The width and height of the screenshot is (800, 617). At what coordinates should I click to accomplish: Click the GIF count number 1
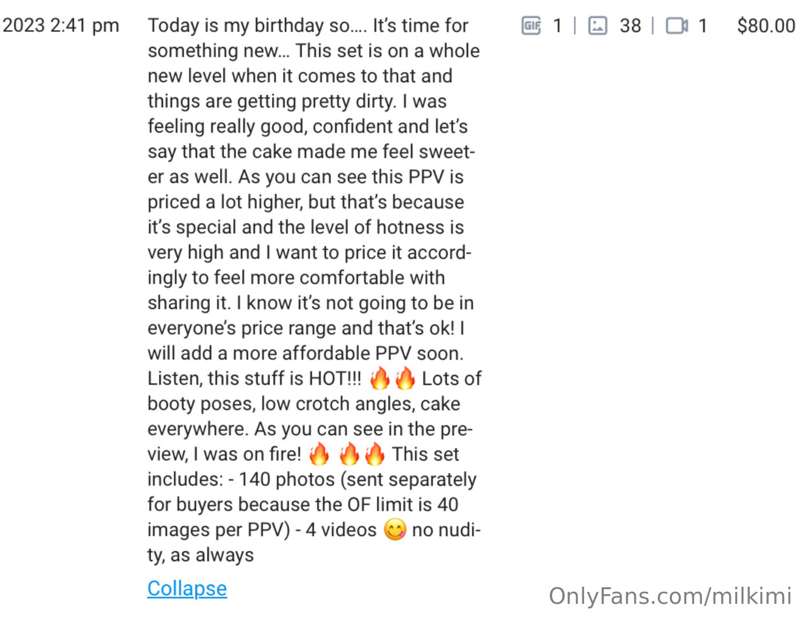click(558, 26)
